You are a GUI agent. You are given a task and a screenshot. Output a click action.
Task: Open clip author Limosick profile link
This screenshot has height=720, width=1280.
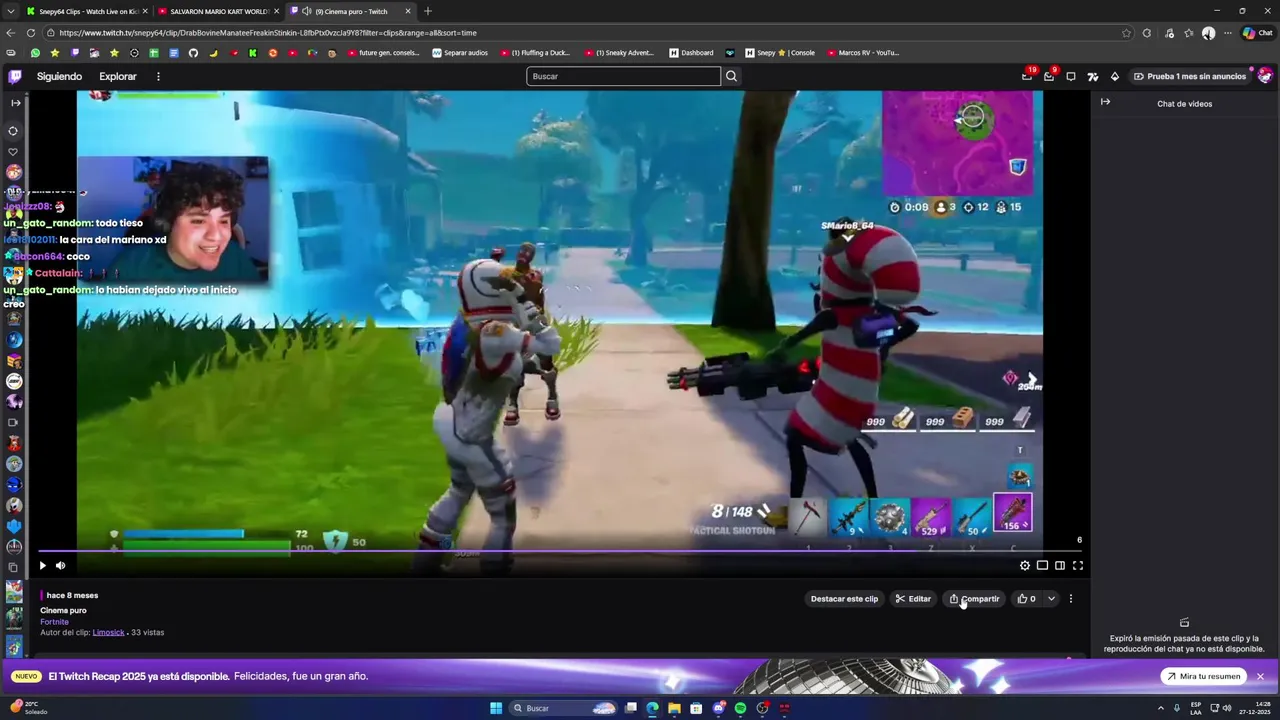tap(108, 633)
